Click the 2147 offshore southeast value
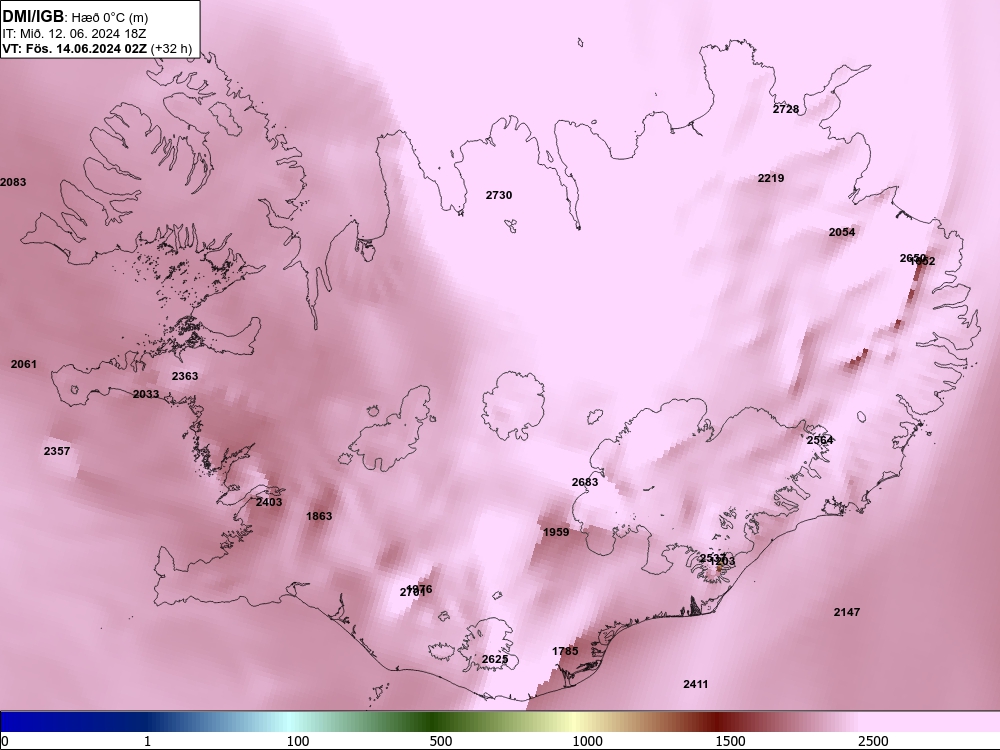Viewport: 1000px width, 750px height. coord(847,612)
